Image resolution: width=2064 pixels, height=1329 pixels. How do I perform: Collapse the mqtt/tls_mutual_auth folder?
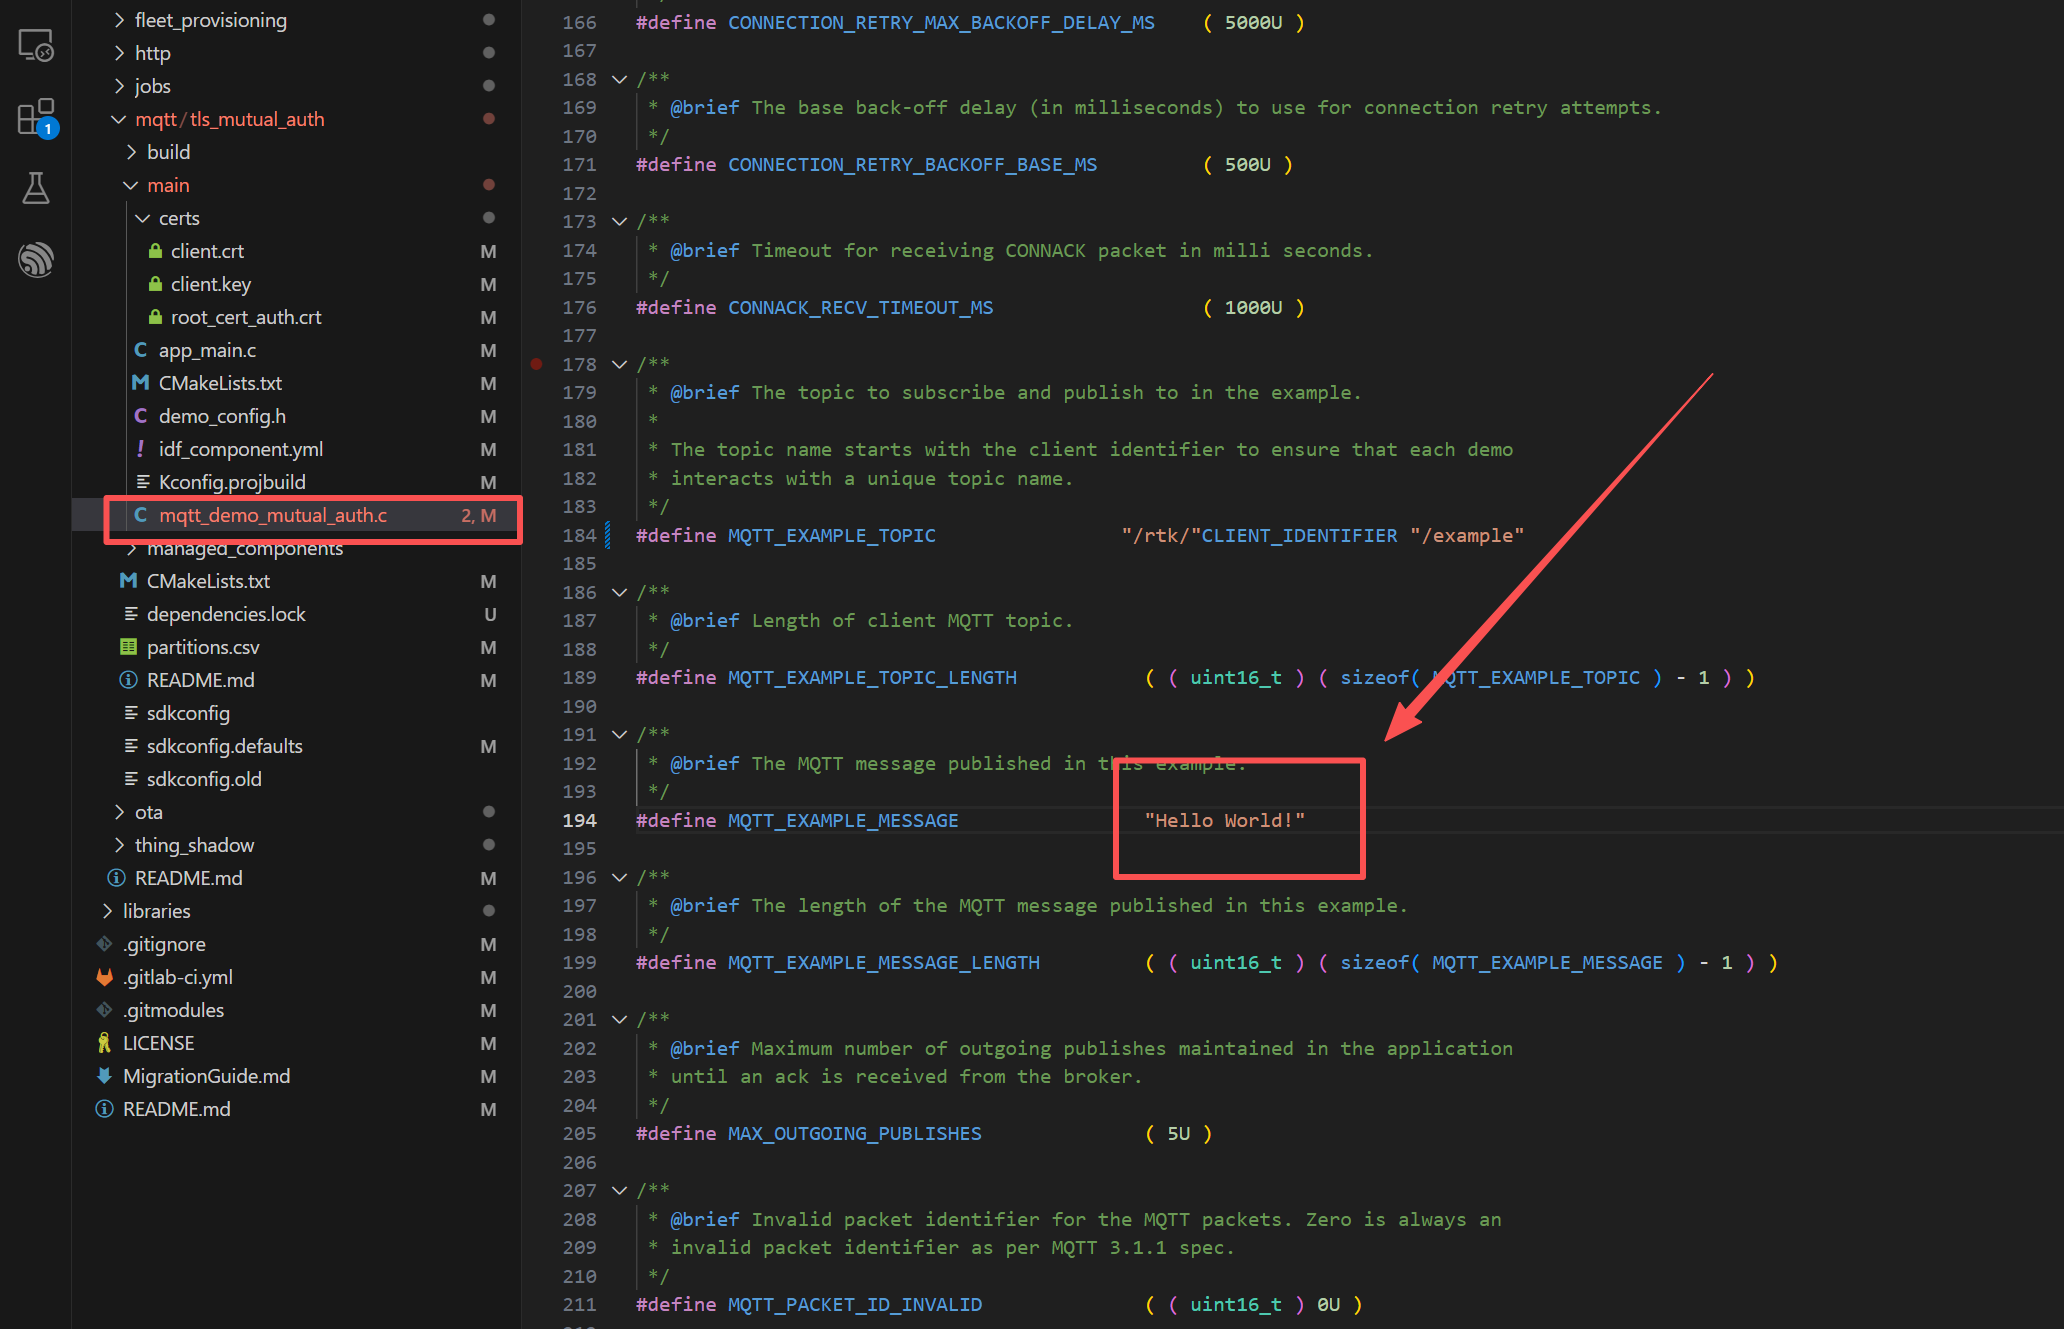119,119
